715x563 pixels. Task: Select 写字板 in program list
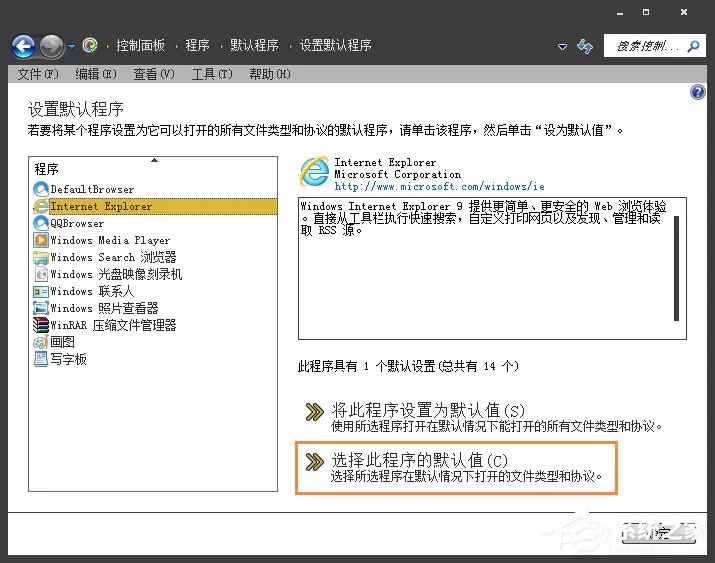(x=153, y=359)
